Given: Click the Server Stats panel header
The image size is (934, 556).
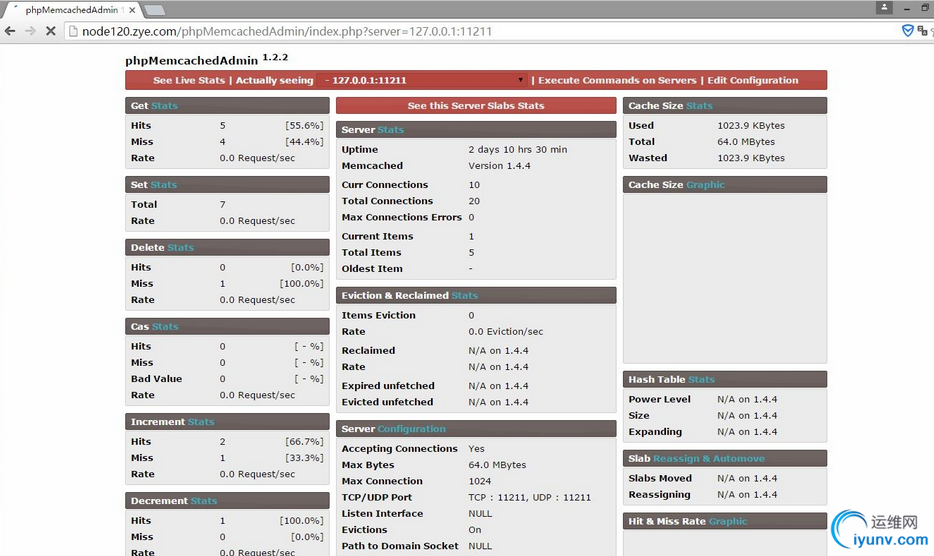Looking at the screenshot, I should pyautogui.click(x=476, y=129).
